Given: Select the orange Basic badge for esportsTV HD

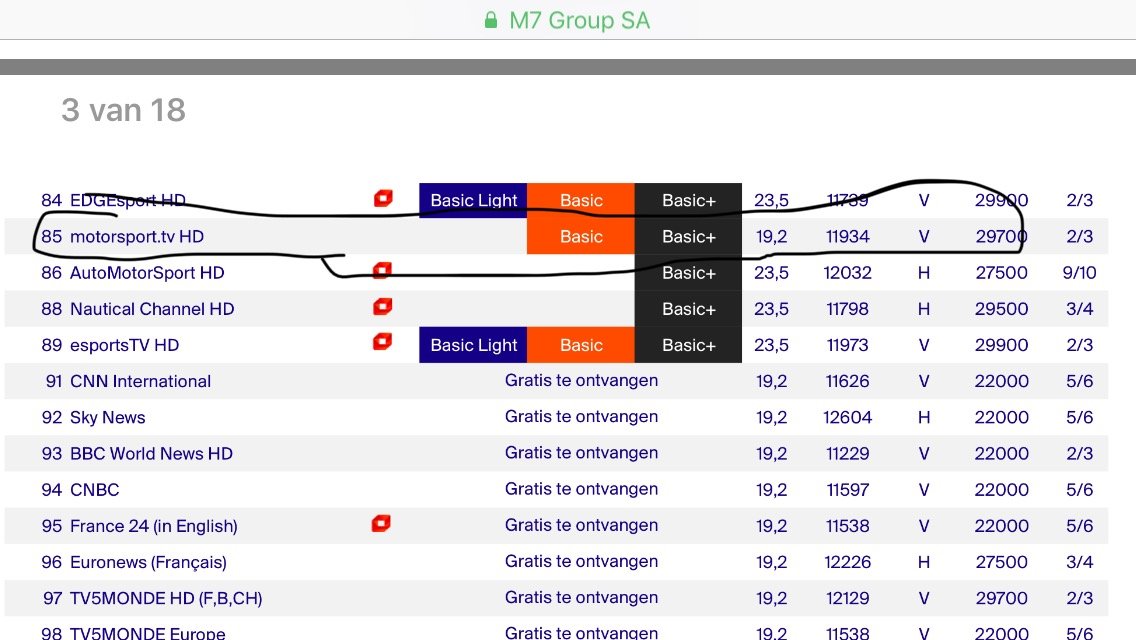Looking at the screenshot, I should click(x=581, y=345).
